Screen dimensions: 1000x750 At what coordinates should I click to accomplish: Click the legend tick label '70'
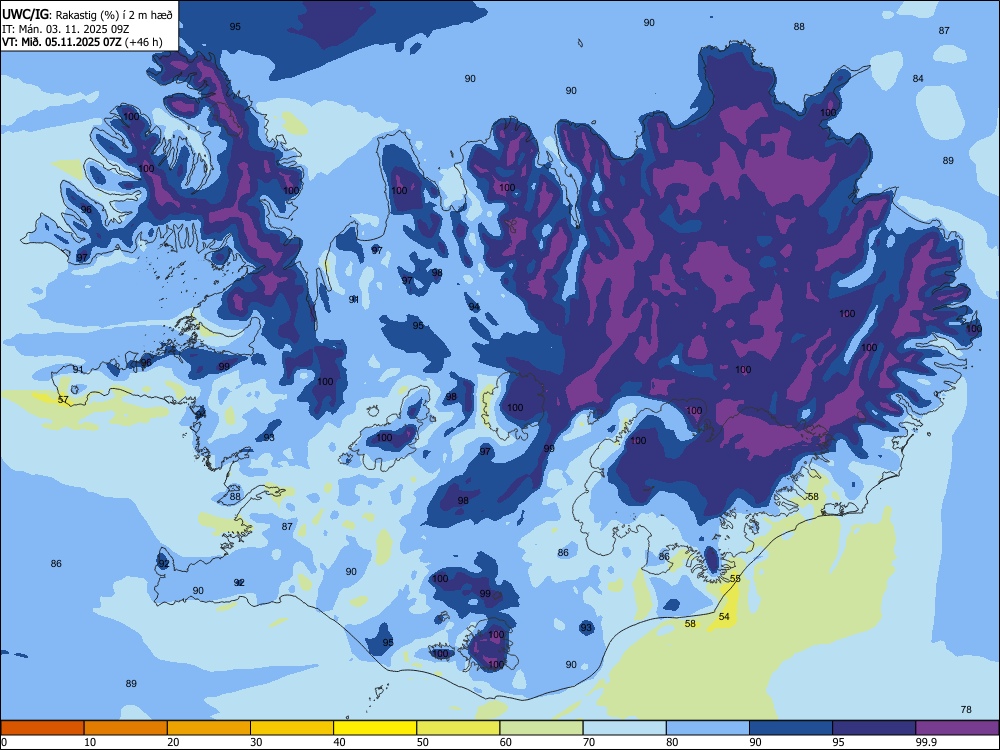589,742
